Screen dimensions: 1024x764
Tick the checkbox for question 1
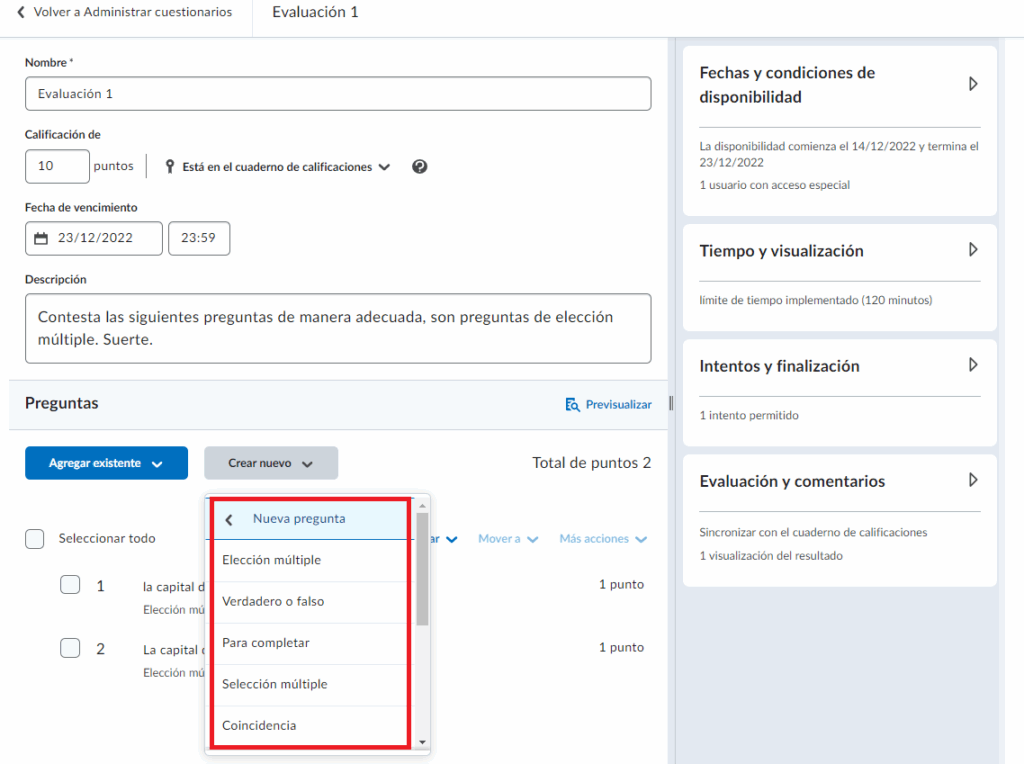[70, 585]
